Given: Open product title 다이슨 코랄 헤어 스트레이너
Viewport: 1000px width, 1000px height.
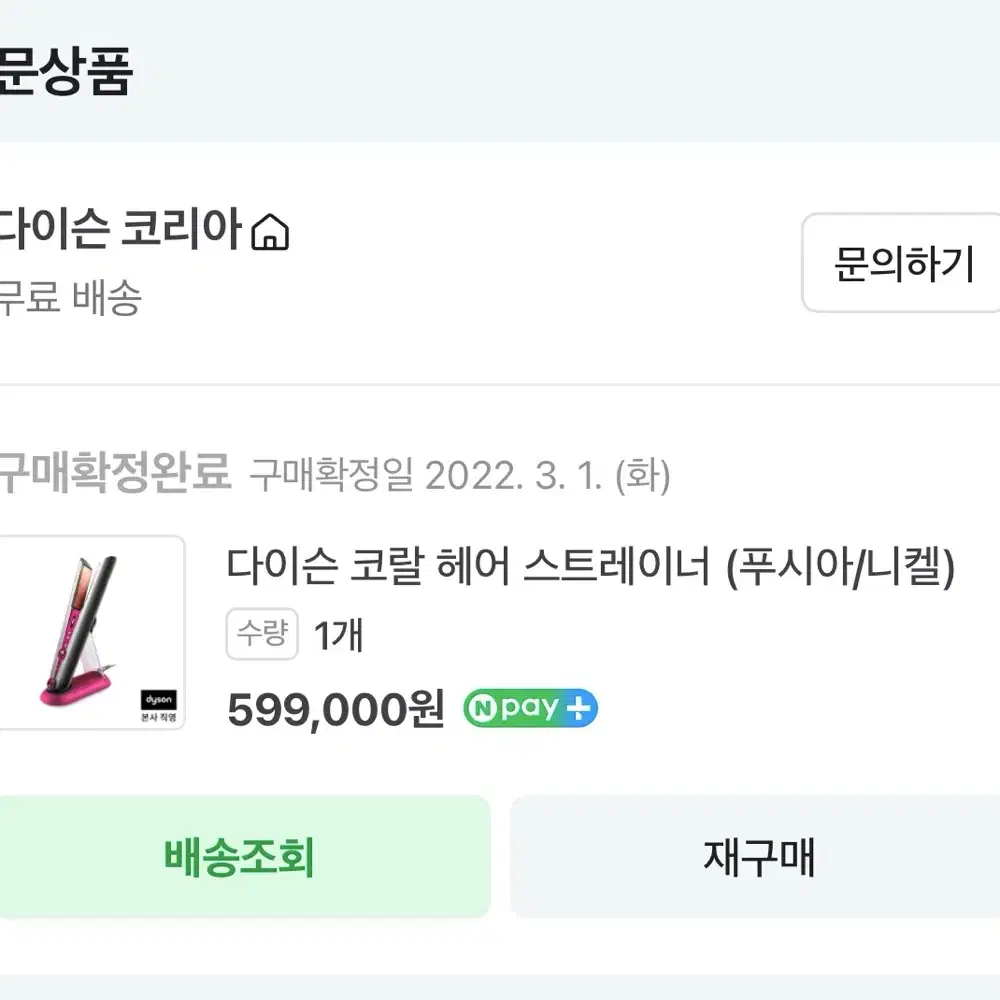Looking at the screenshot, I should pyautogui.click(x=468, y=566).
